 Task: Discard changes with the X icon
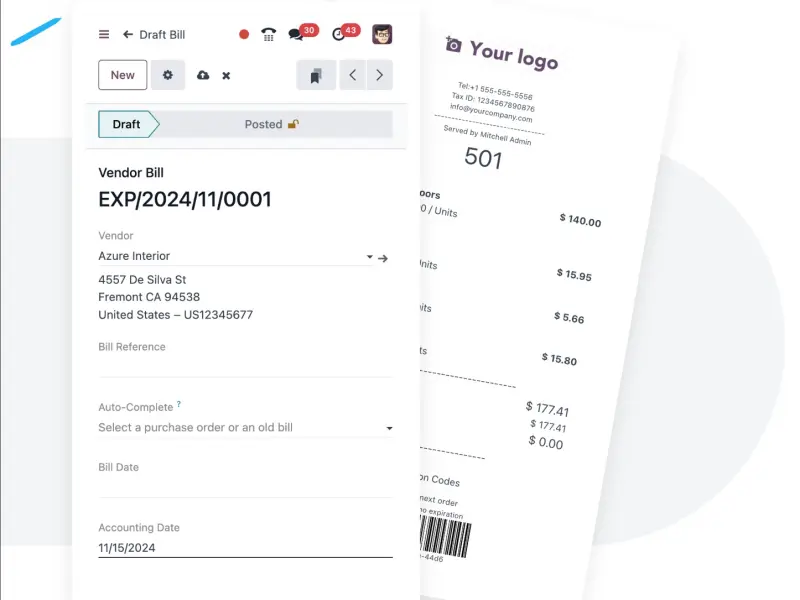point(226,75)
